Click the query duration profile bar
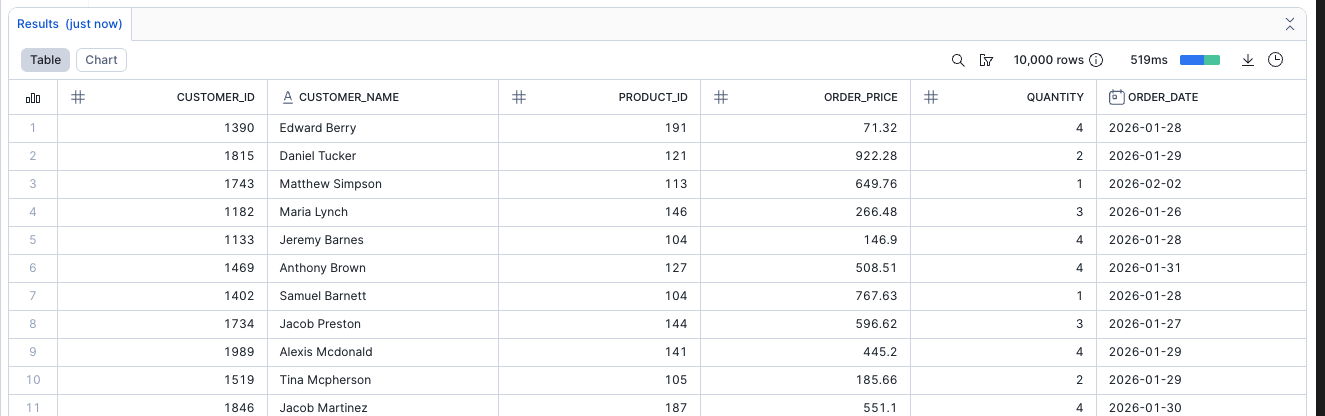 point(1200,60)
